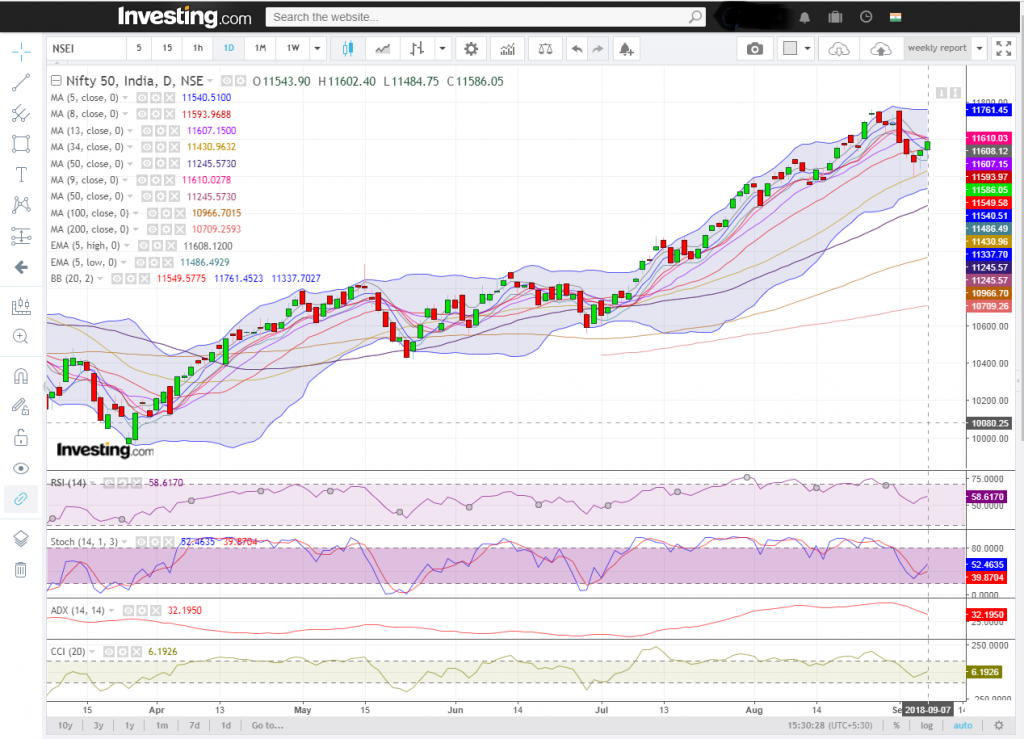
Task: Select the 1W interval
Action: pos(293,48)
